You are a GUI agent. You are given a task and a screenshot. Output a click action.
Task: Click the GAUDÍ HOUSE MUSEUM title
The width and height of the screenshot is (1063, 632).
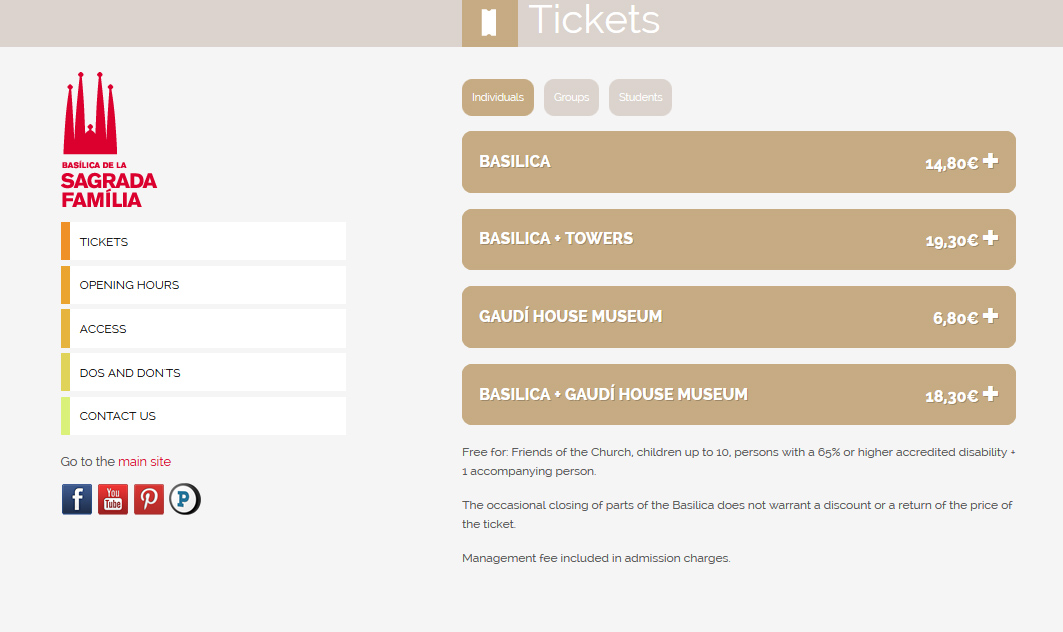coord(570,317)
